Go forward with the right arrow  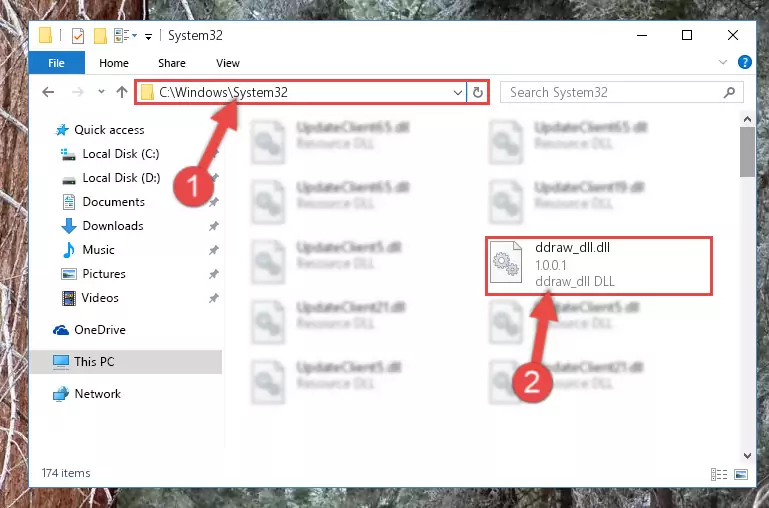click(x=78, y=92)
